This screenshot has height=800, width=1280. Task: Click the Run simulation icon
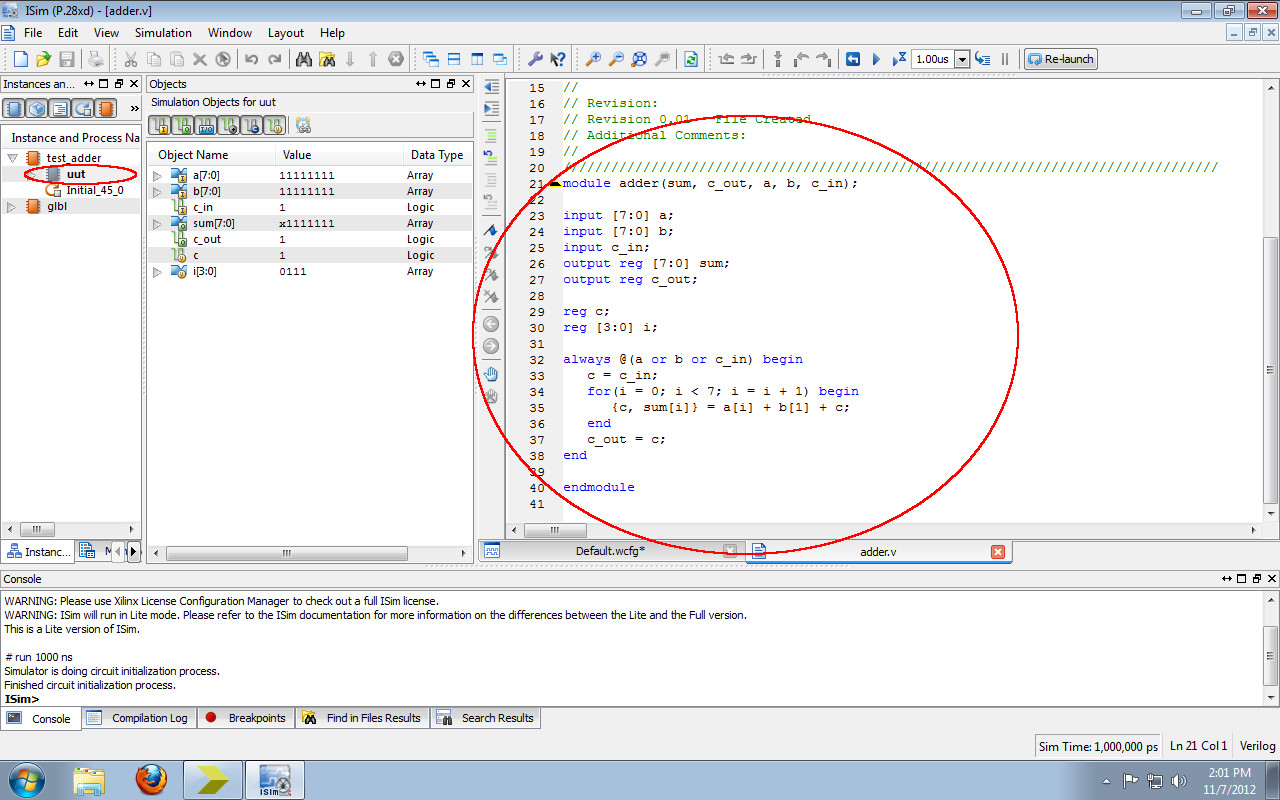click(876, 59)
